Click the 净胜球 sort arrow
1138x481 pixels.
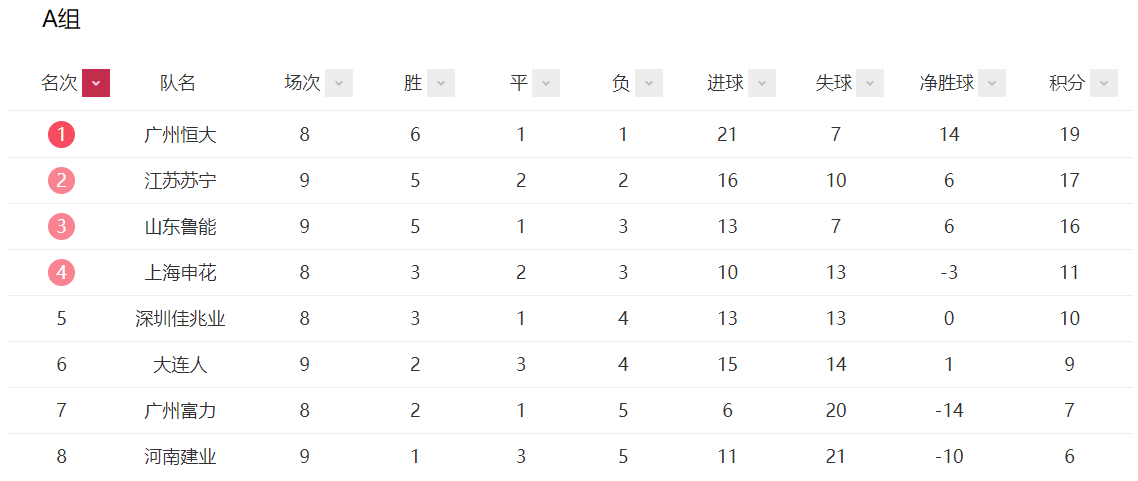[x=992, y=83]
